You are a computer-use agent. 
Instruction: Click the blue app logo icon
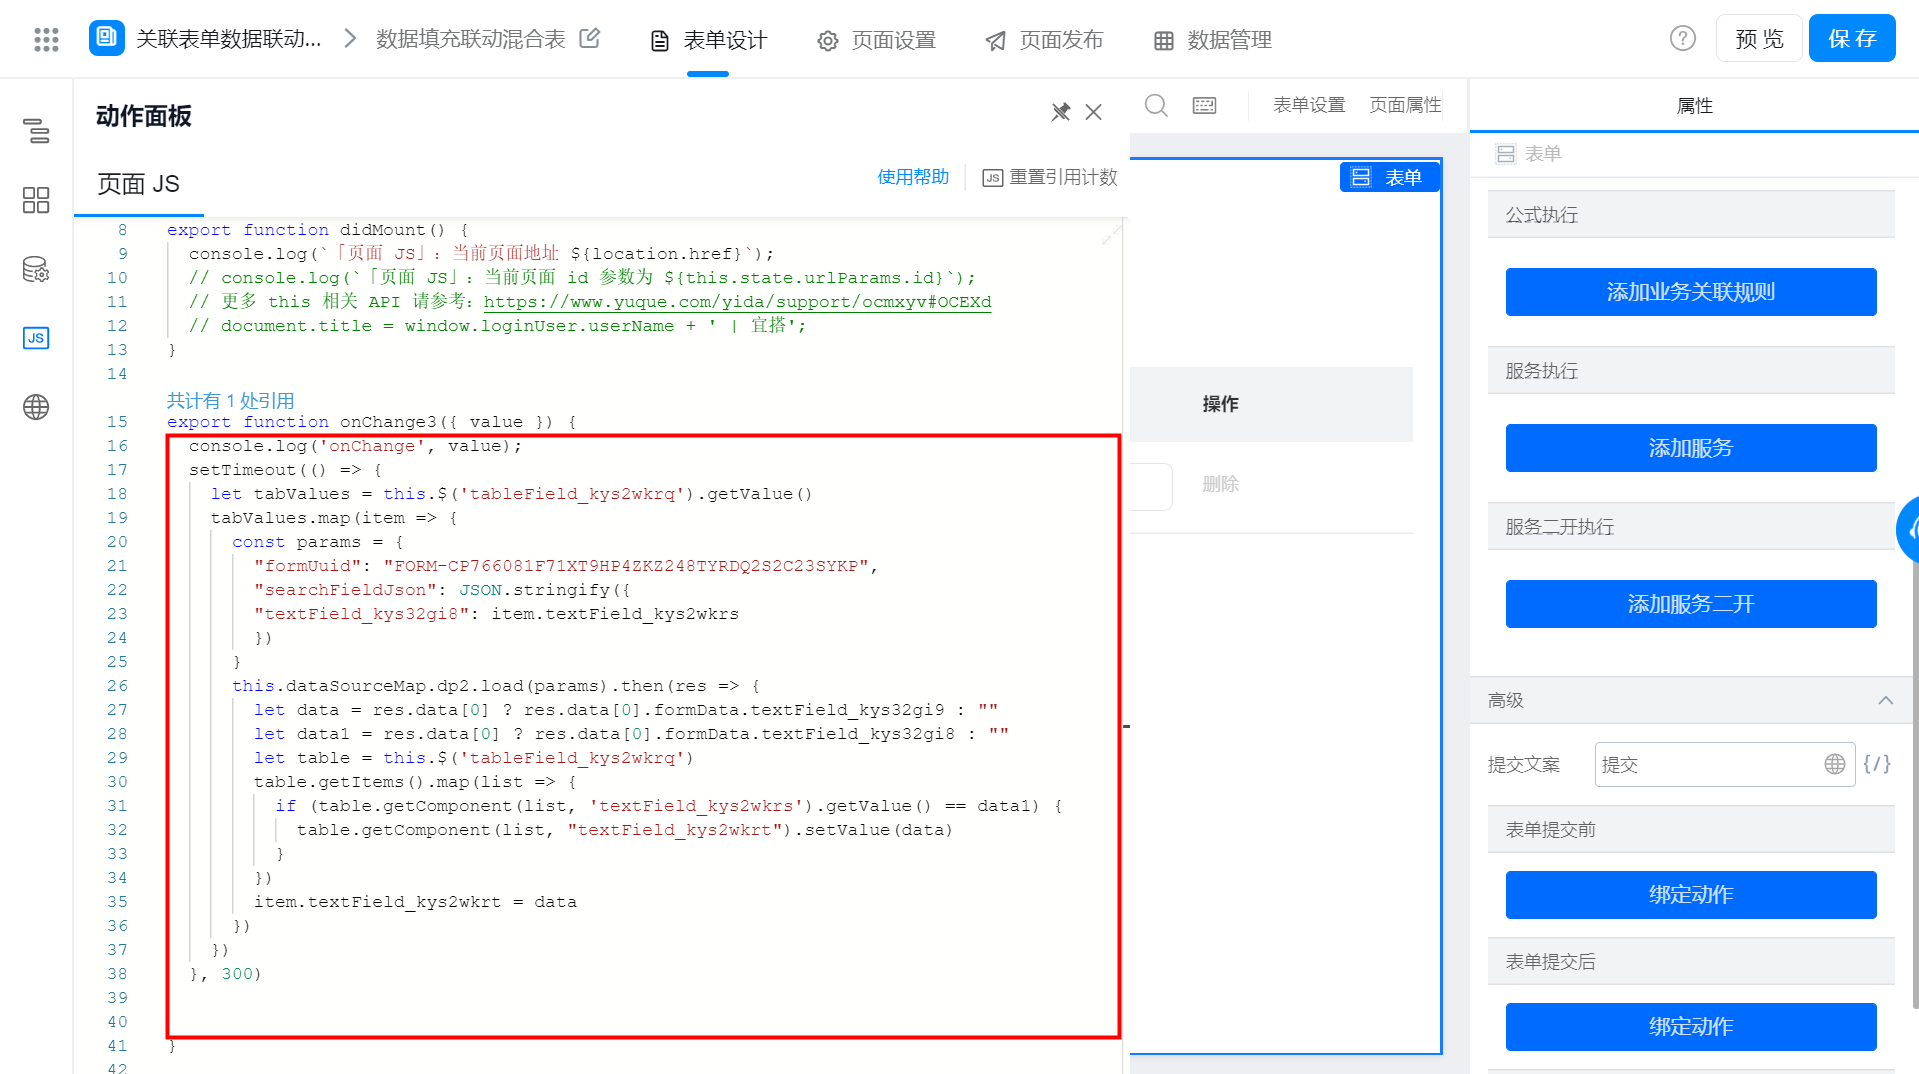tap(107, 38)
